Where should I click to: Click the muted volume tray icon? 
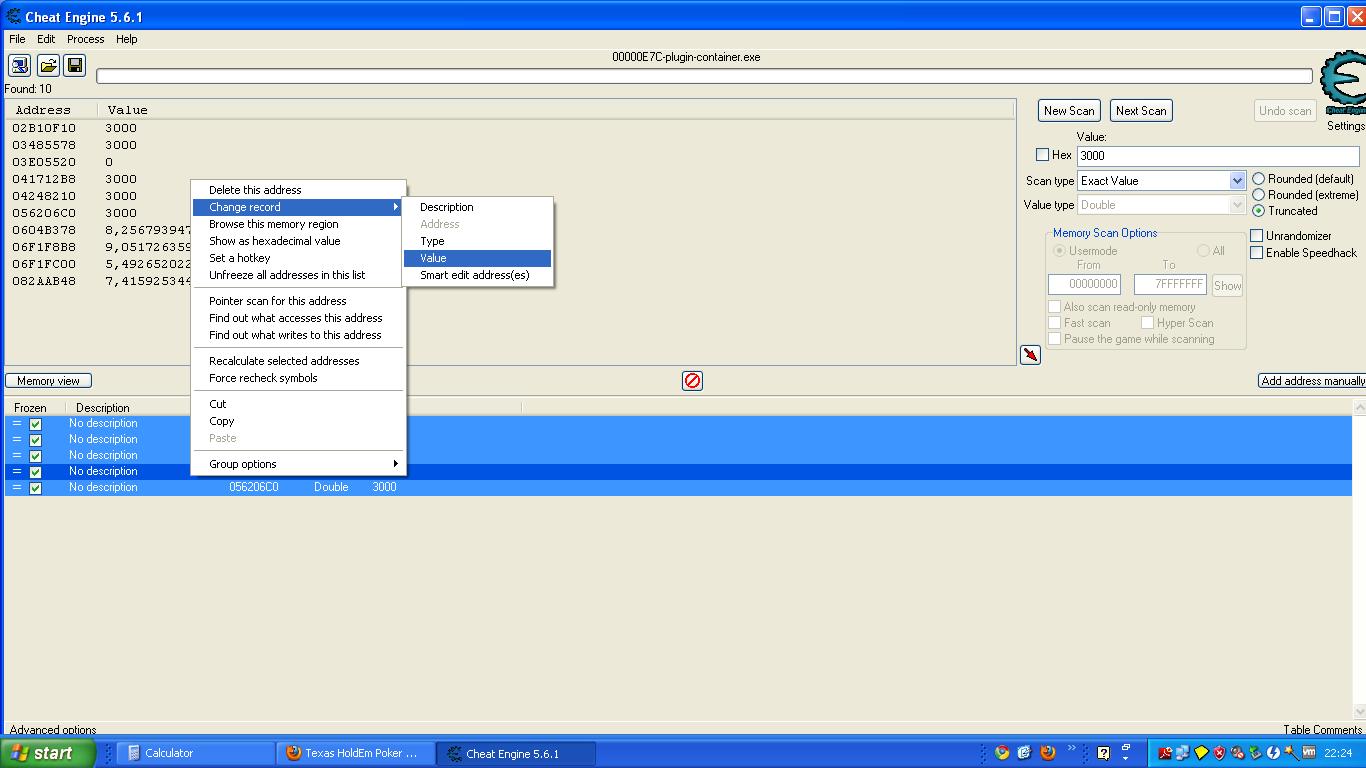point(1237,753)
